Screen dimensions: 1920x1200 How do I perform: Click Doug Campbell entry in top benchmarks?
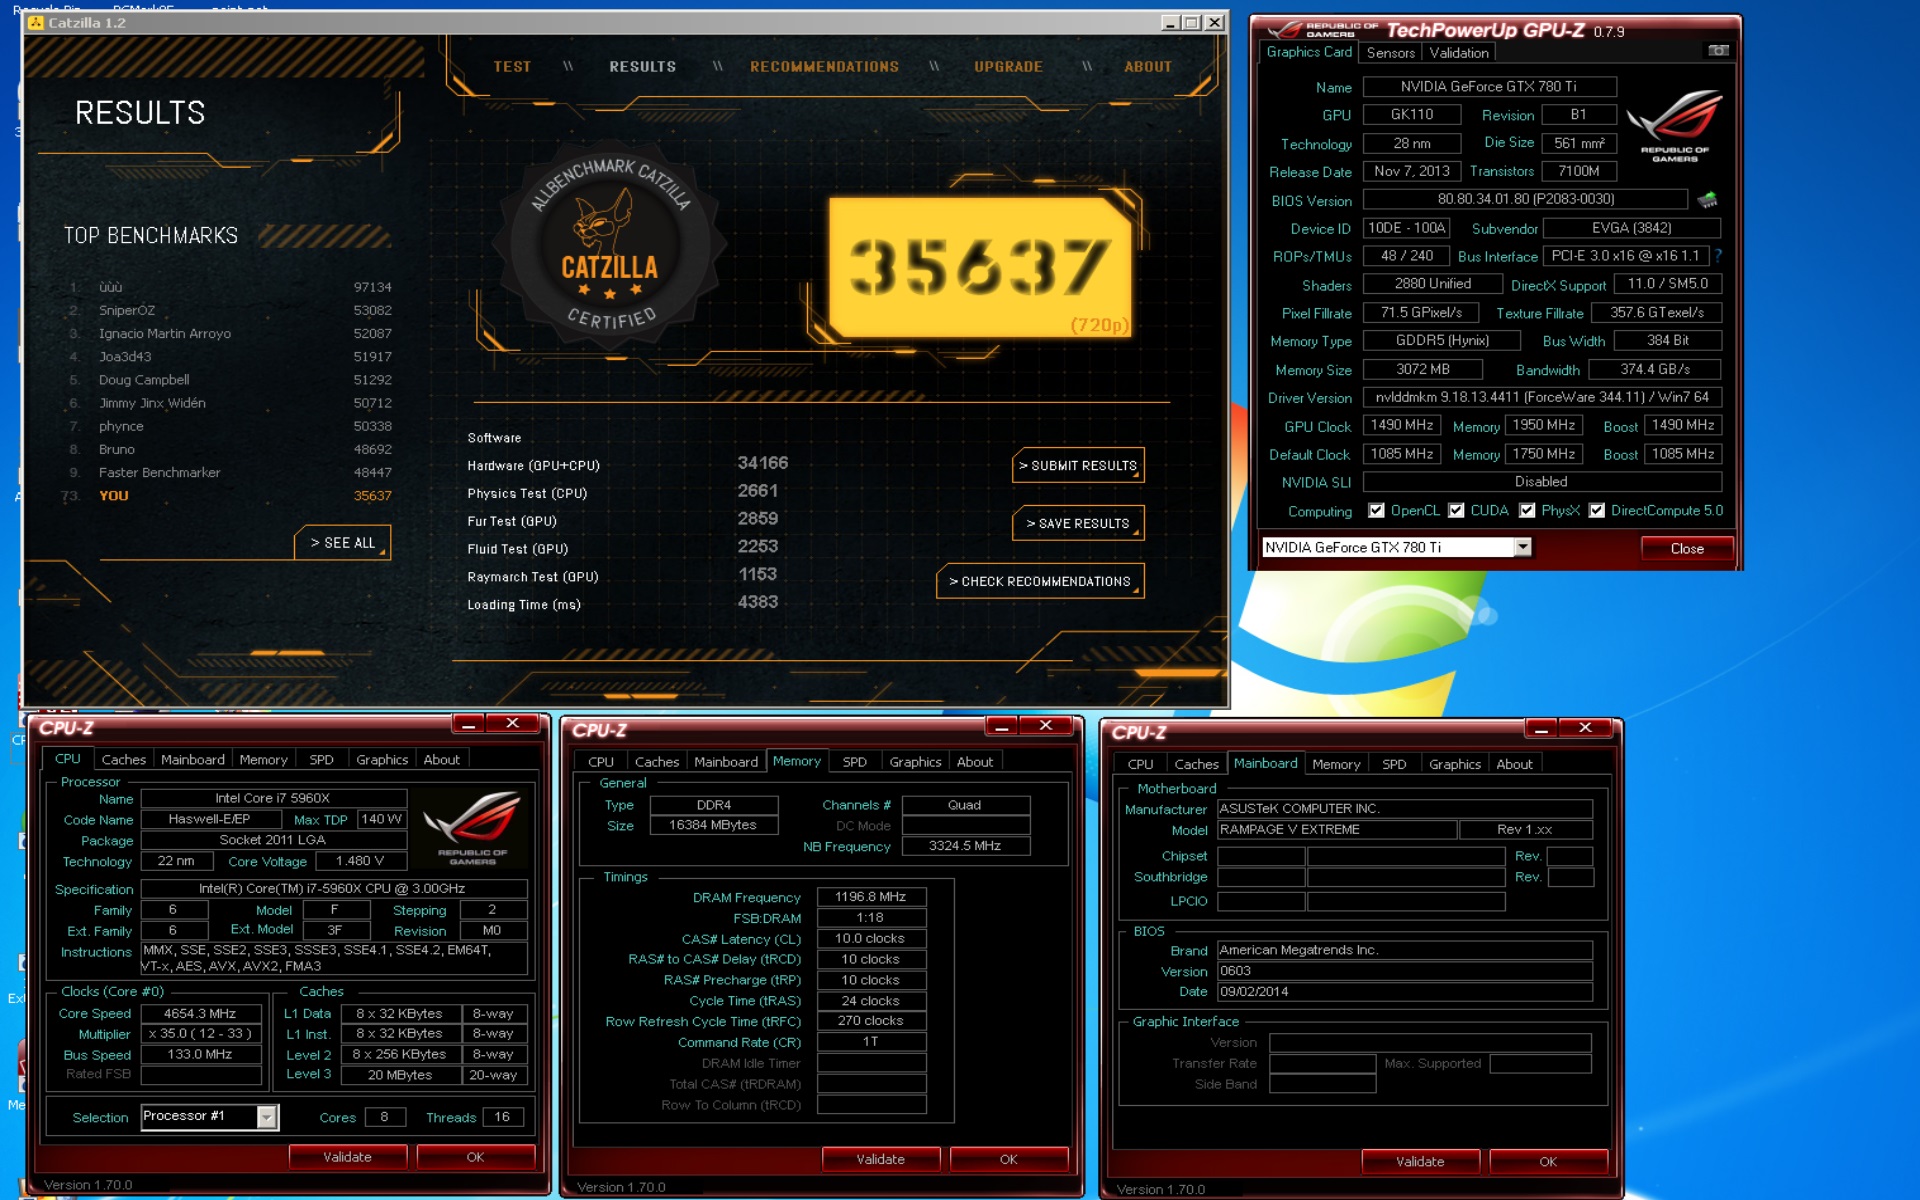click(230, 380)
